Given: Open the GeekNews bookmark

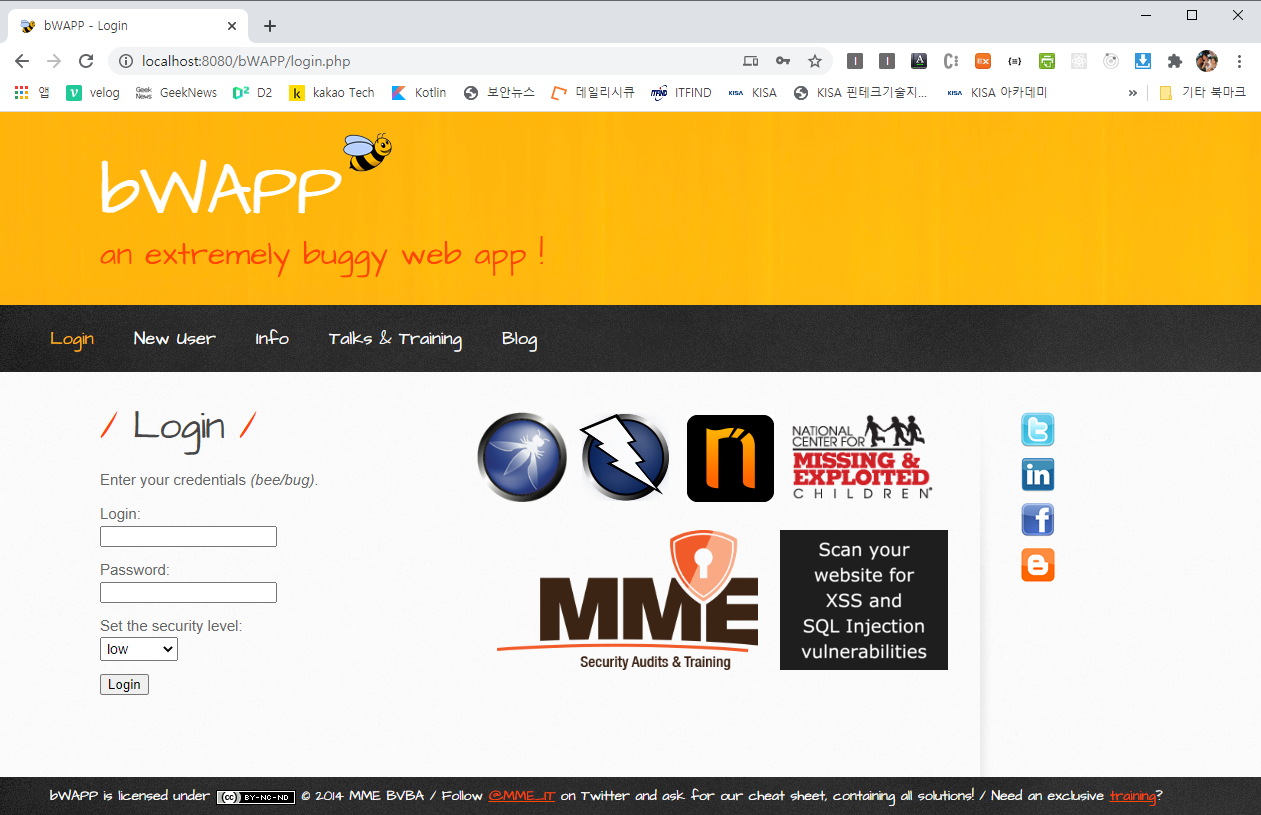Looking at the screenshot, I should [176, 92].
